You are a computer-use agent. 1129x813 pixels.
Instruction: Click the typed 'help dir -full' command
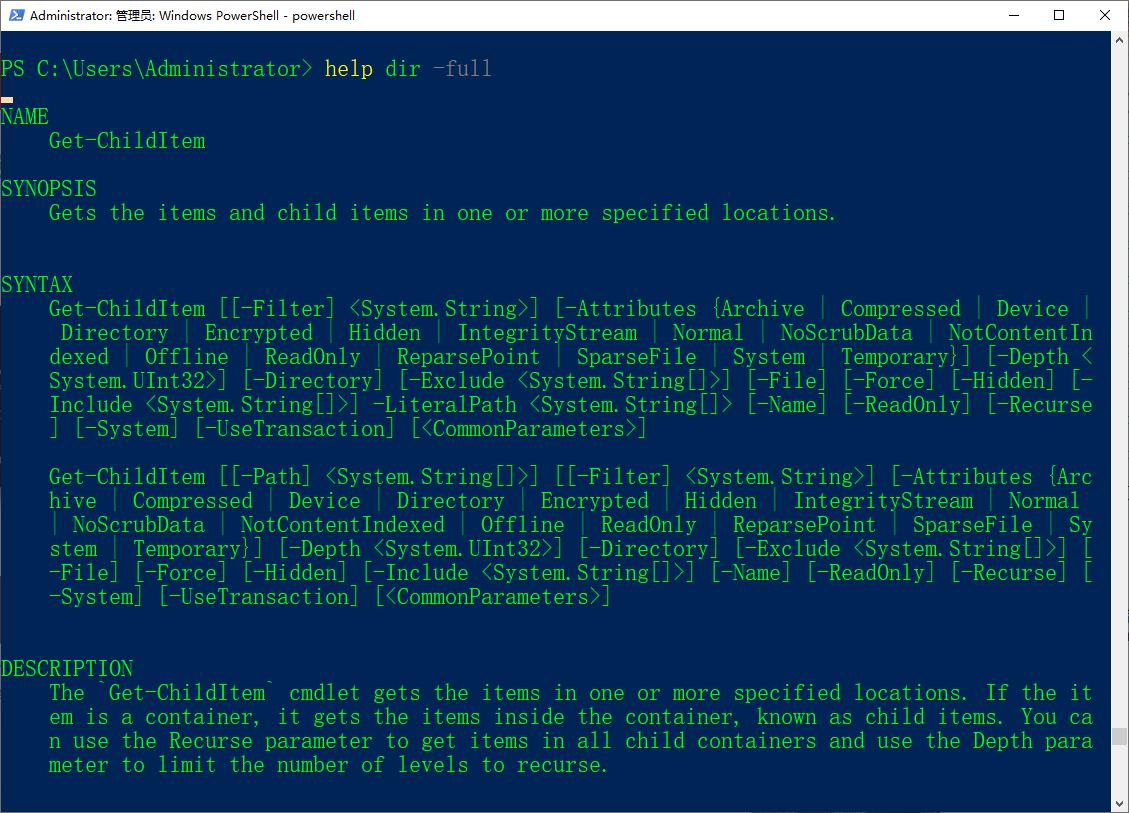(x=408, y=69)
